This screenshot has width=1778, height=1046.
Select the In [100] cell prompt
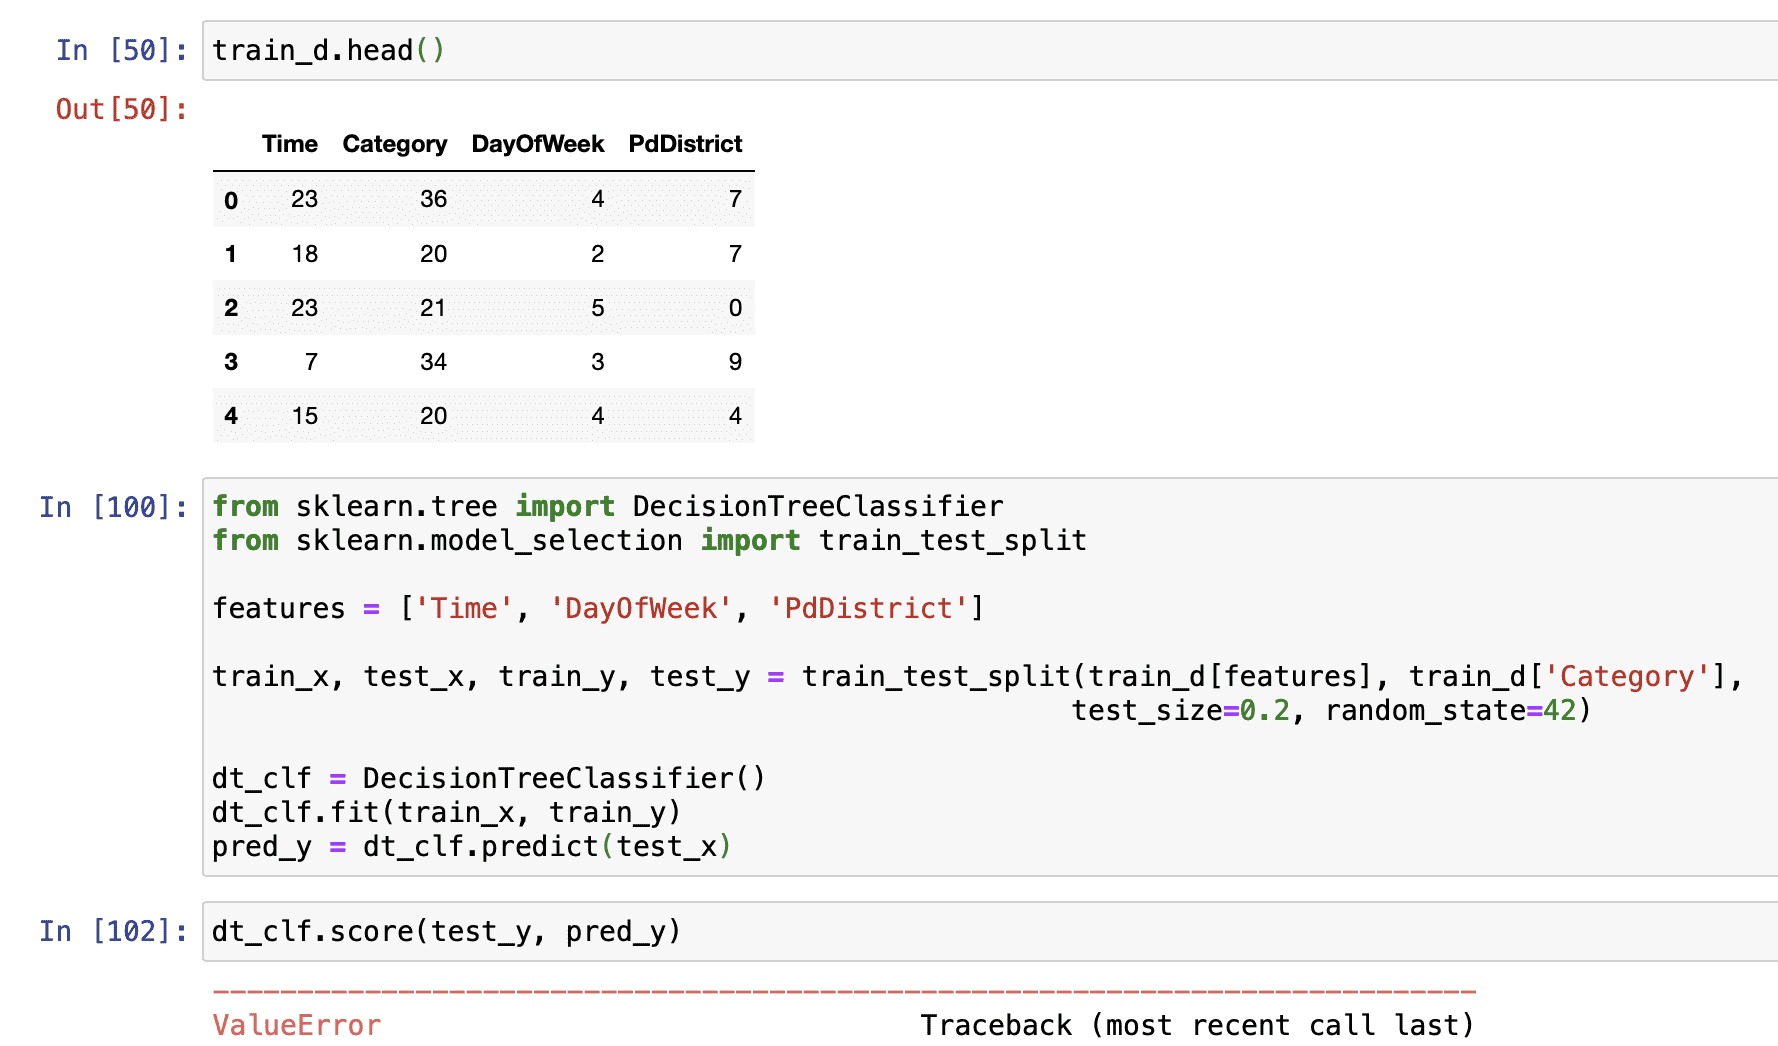click(113, 508)
